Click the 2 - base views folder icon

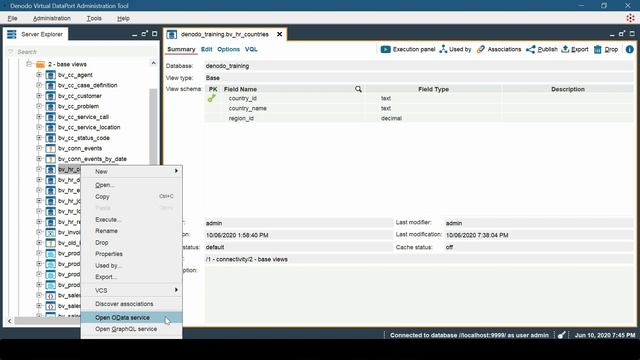[x=40, y=64]
